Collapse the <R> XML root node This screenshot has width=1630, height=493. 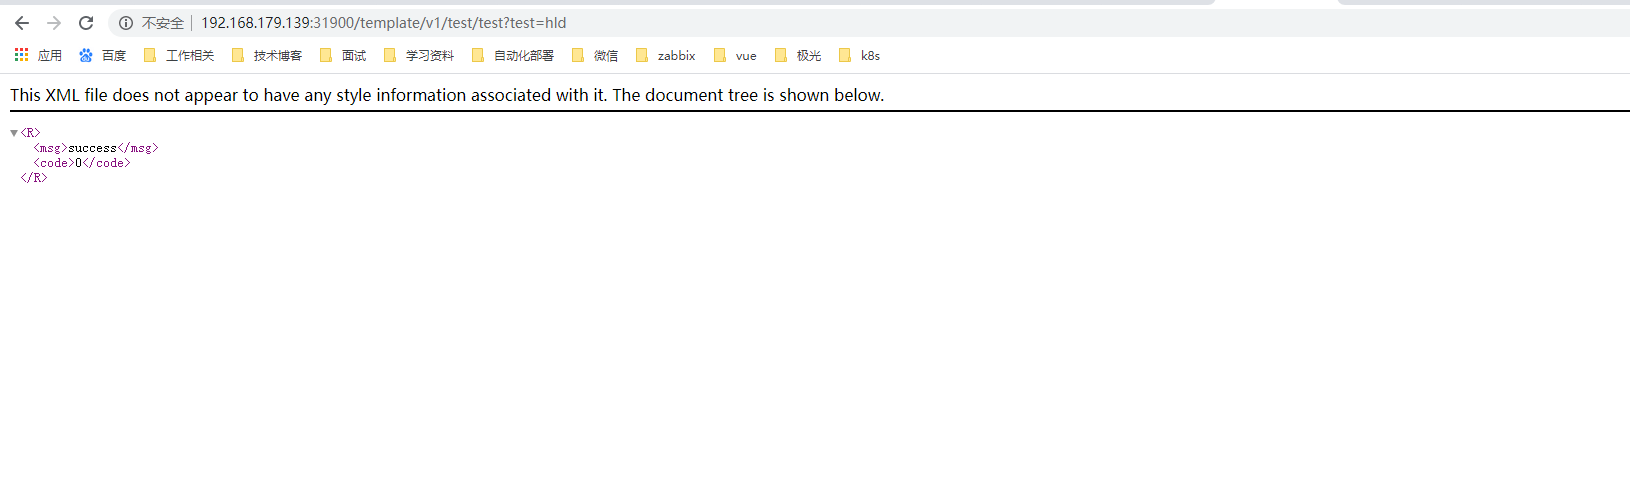(14, 133)
